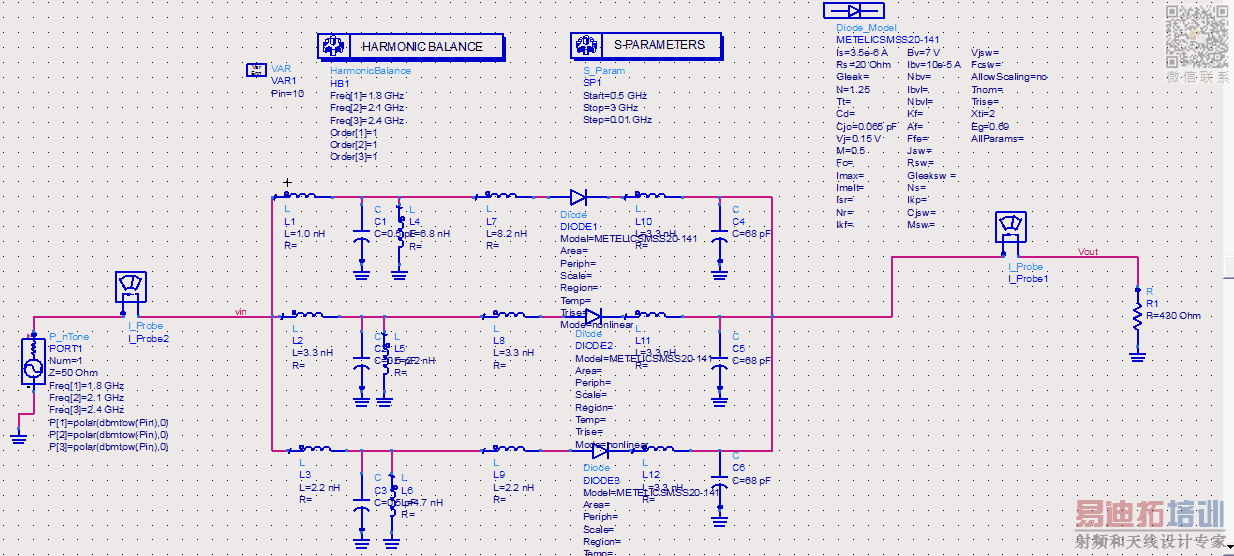Select the Vj=0.15 V diode parameter
Viewport: 1234px width, 556px height.
point(858,139)
